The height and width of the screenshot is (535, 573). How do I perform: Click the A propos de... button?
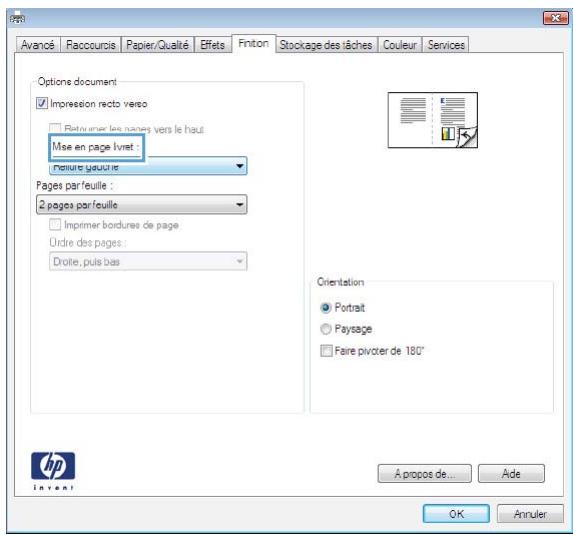tap(424, 474)
